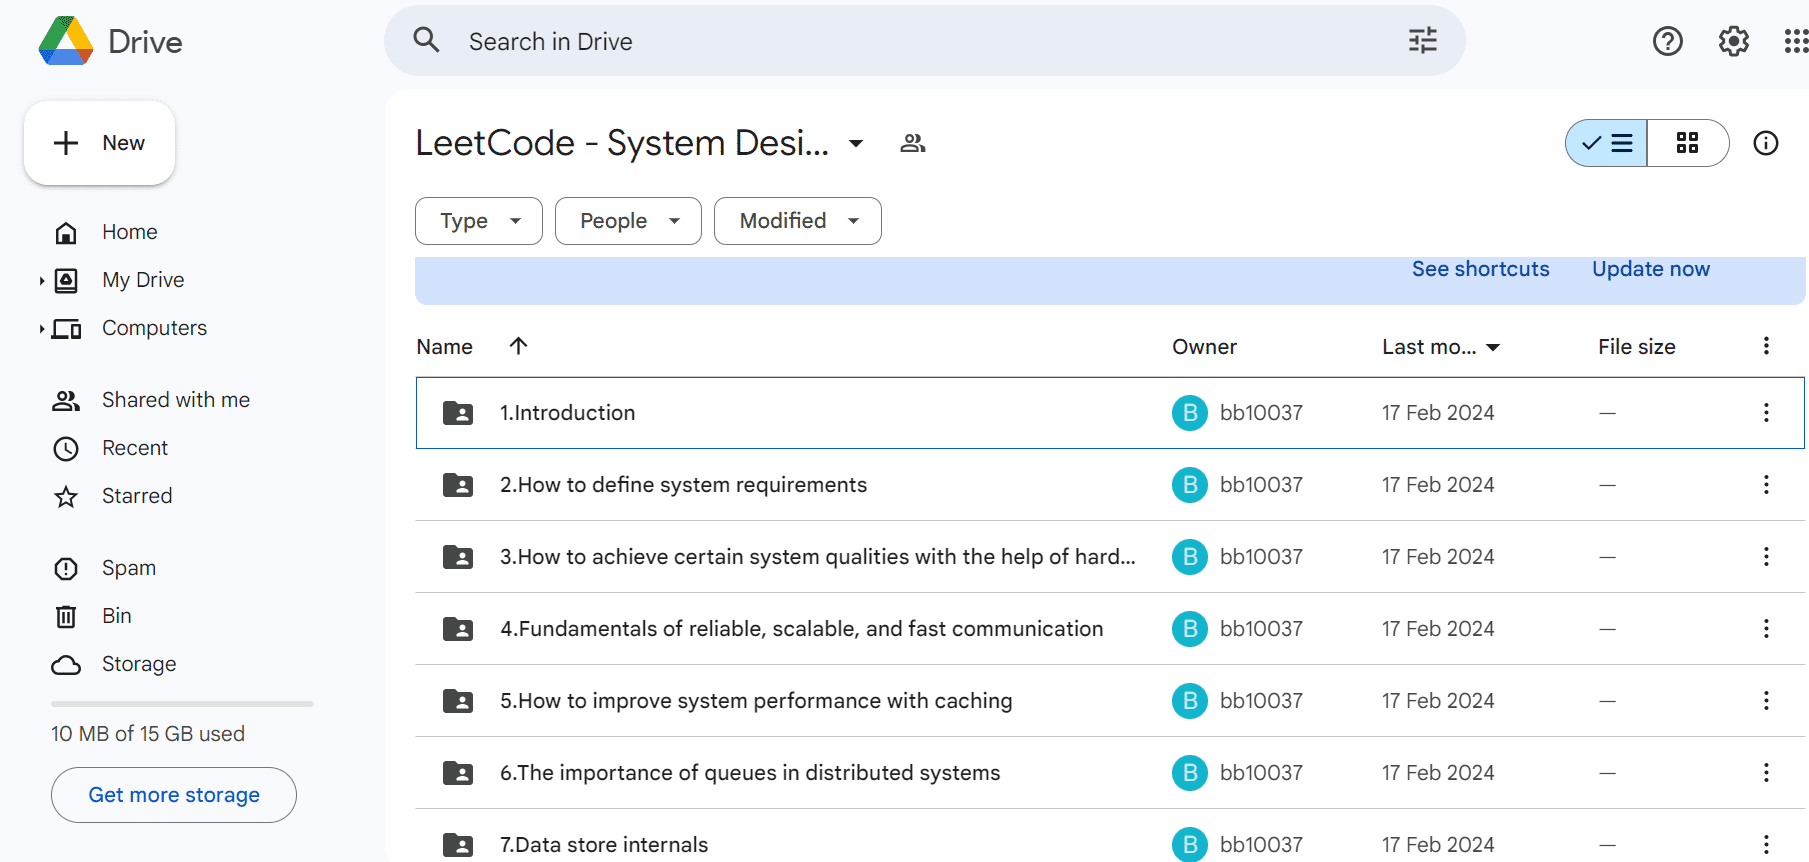Click the New button
The height and width of the screenshot is (862, 1809).
point(99,143)
